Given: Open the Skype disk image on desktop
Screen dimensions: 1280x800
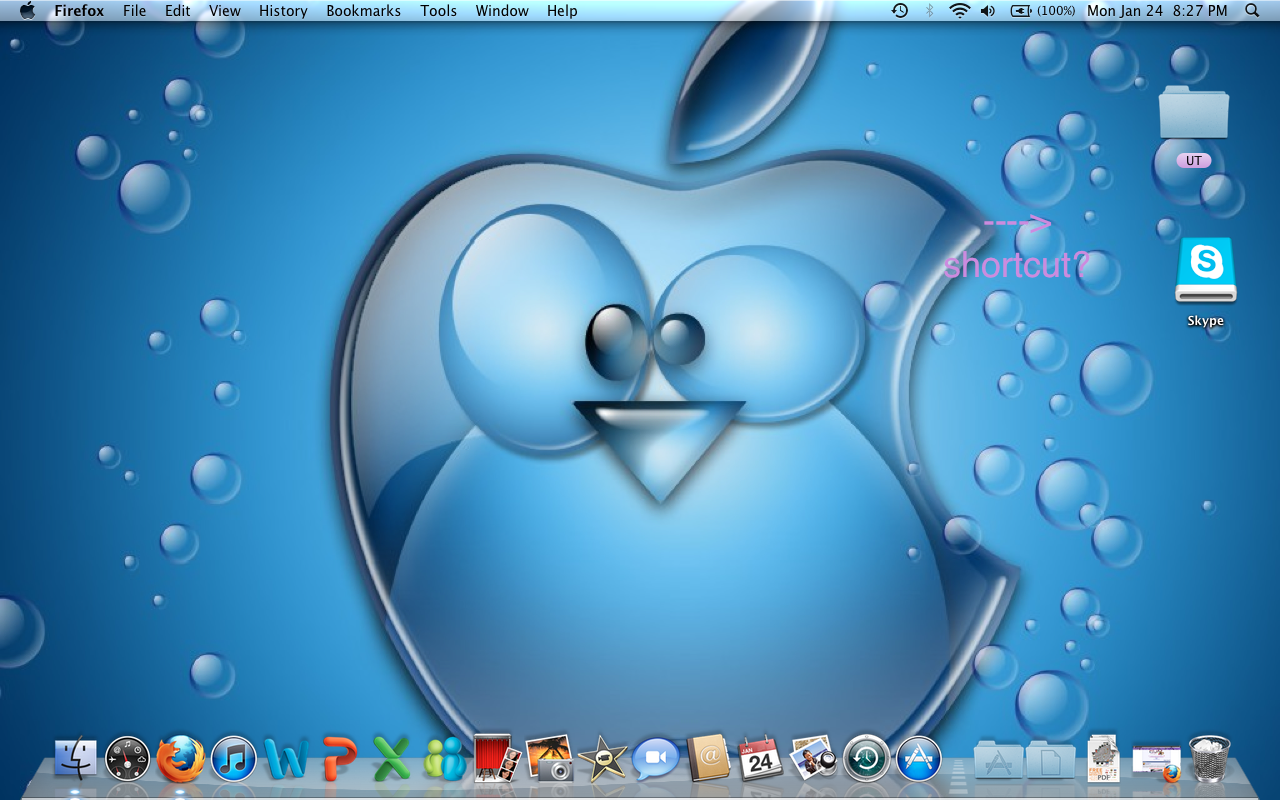Looking at the screenshot, I should coord(1206,270).
